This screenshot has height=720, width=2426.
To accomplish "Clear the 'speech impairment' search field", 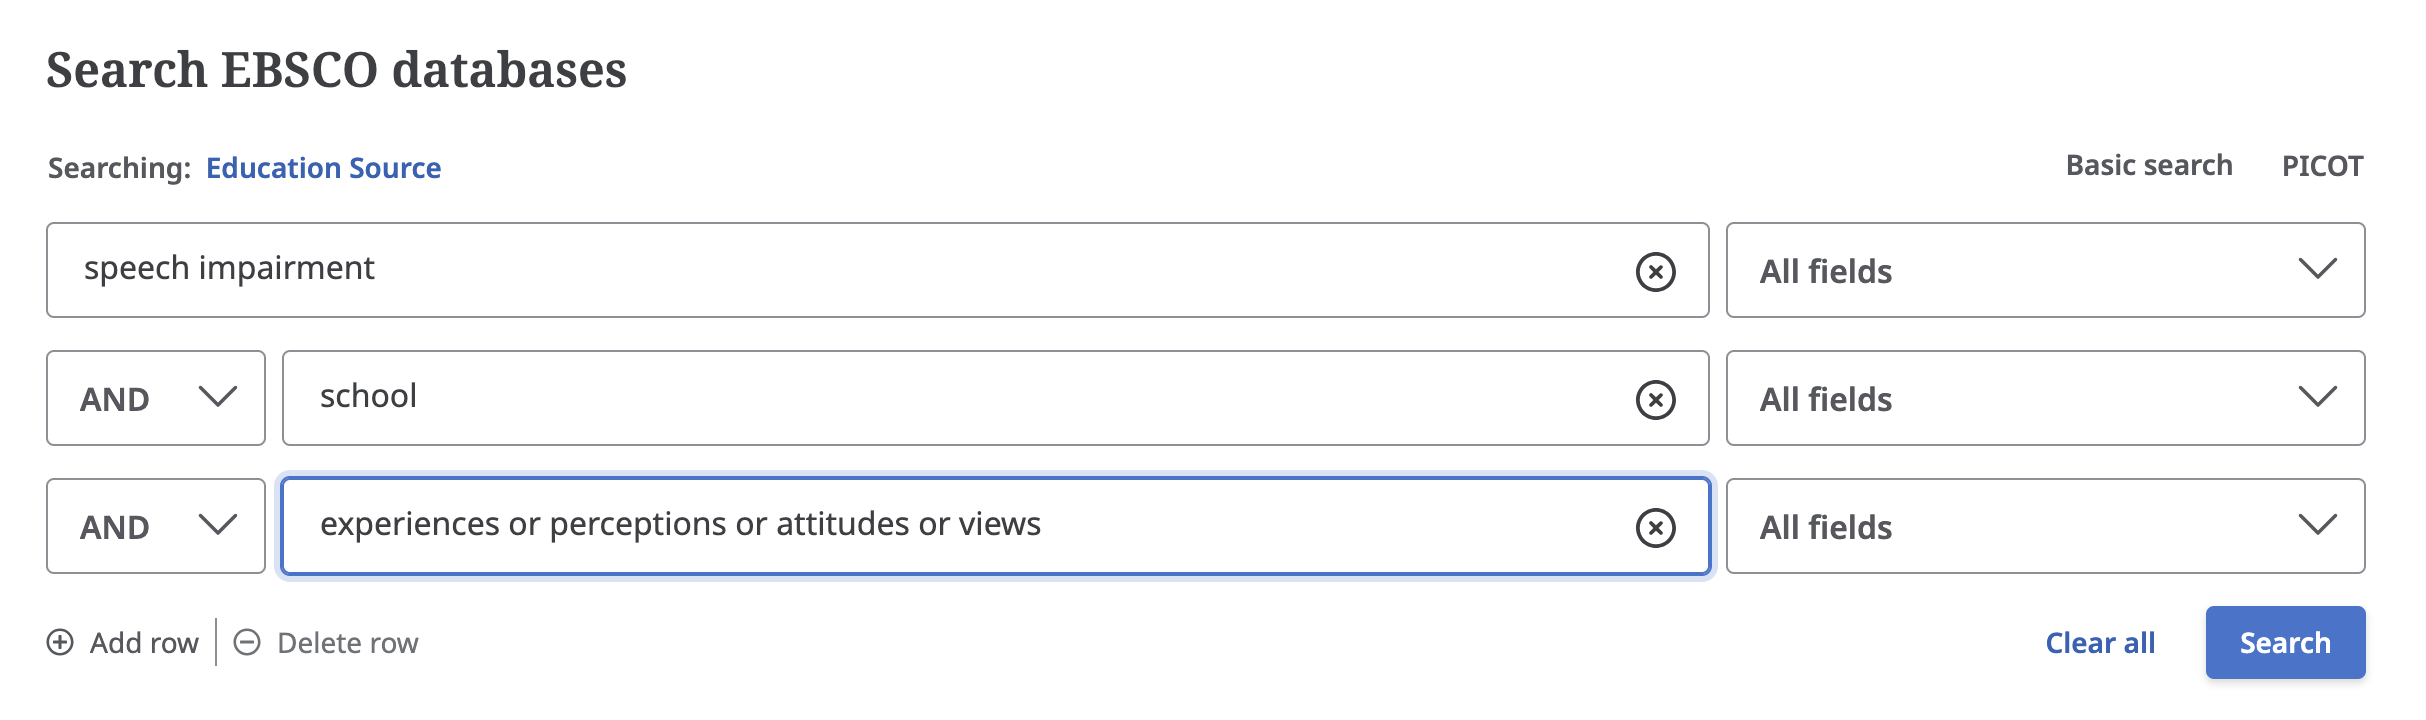I will (1655, 271).
